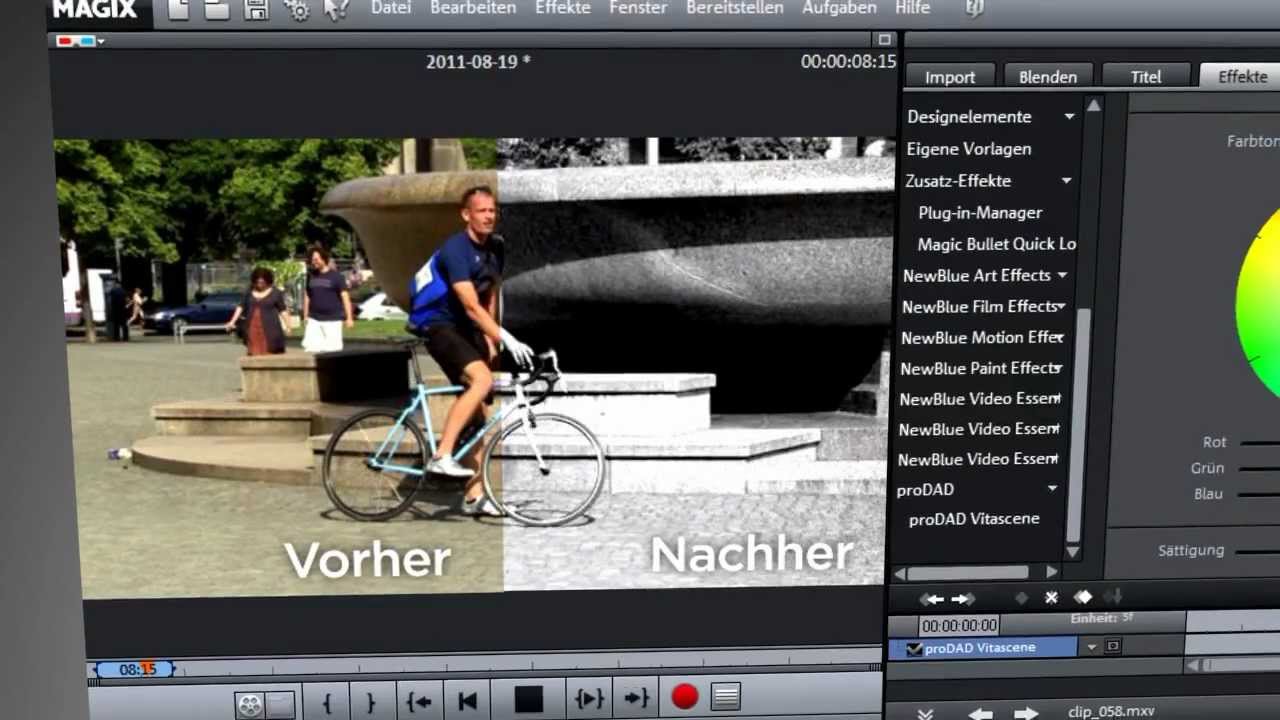Jump to next keyframe arrow

(x=962, y=598)
